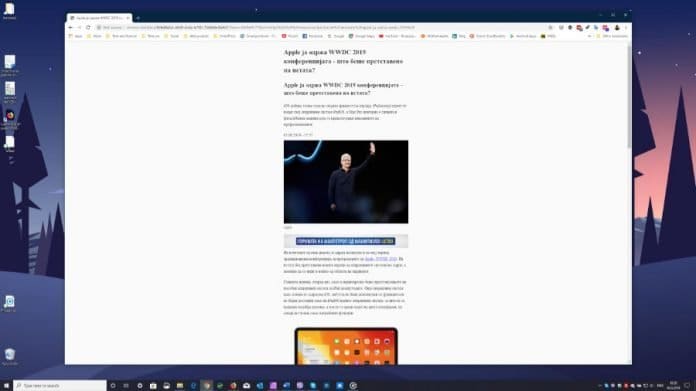Open the Chrome profile avatar menu
This screenshot has height=391, width=696.
click(x=617, y=28)
